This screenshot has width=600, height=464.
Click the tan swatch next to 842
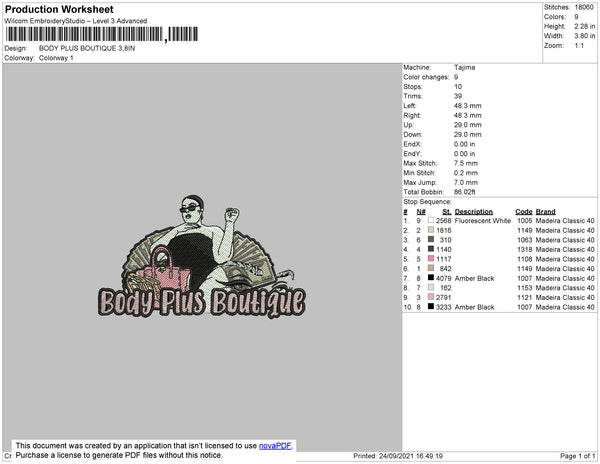click(x=431, y=268)
